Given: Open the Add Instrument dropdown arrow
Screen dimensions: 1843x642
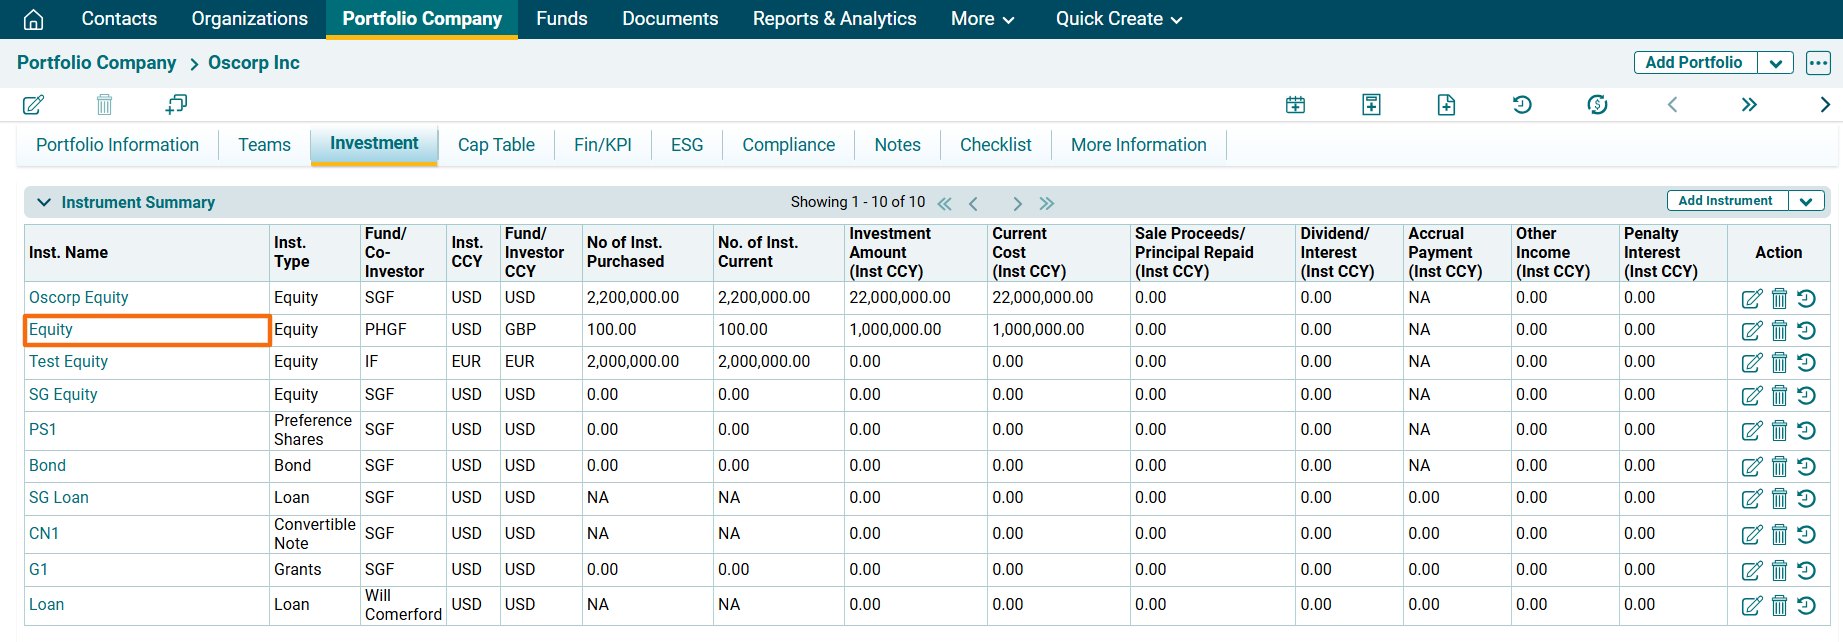Looking at the screenshot, I should coord(1806,201).
